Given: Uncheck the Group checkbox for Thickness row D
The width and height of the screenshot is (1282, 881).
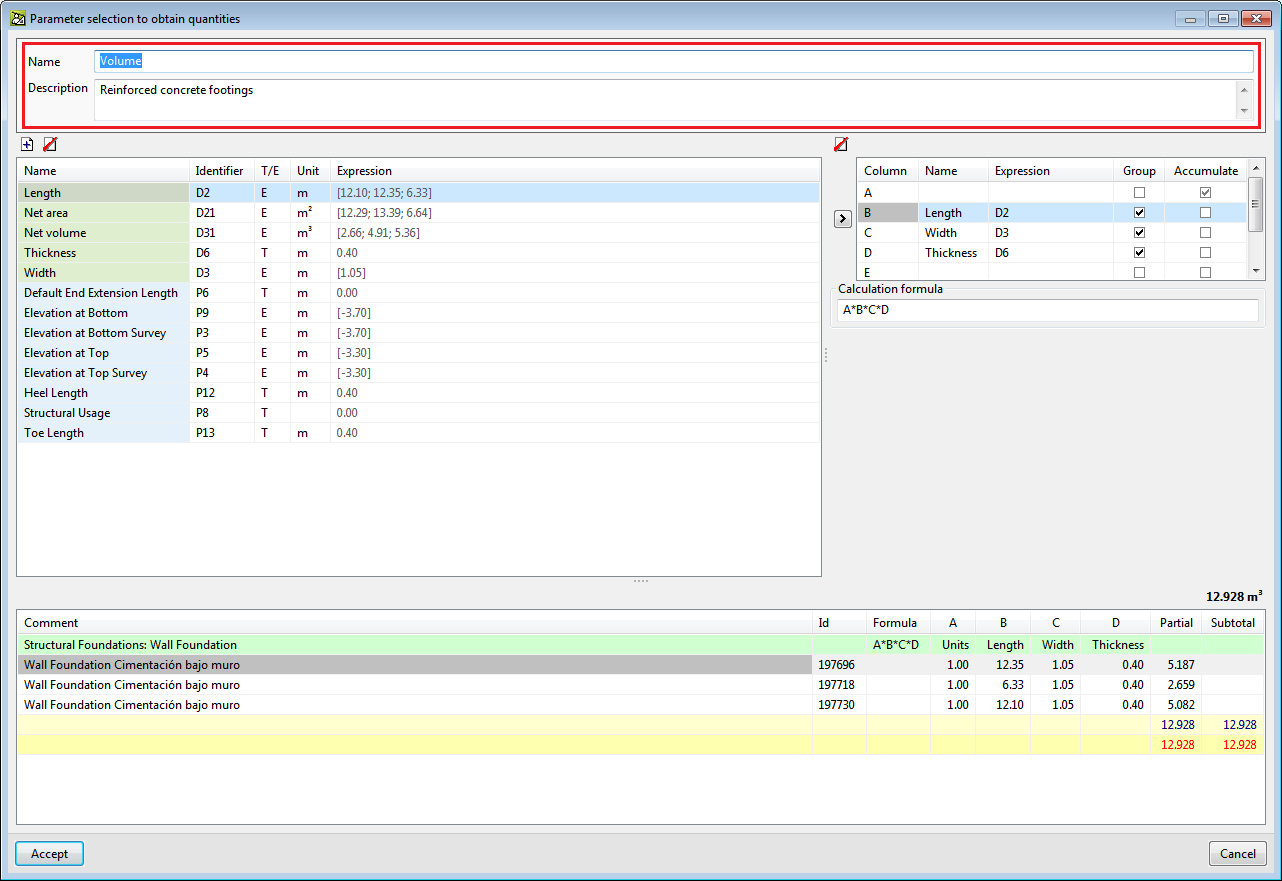Looking at the screenshot, I should [1139, 253].
